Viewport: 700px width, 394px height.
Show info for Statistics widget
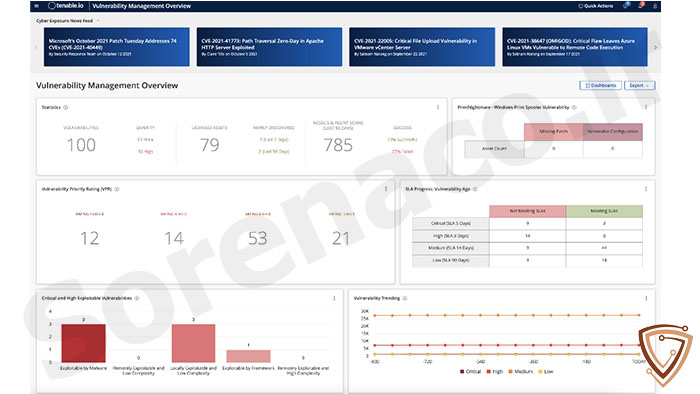tap(66, 108)
